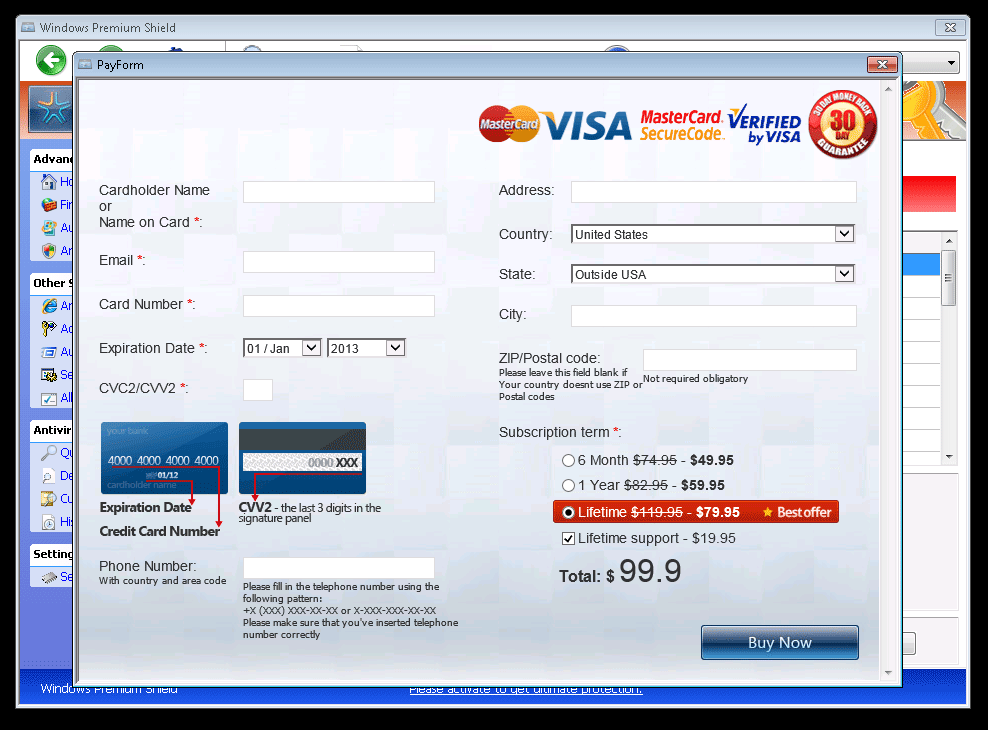Expand the expiration year dropdown

pos(394,348)
